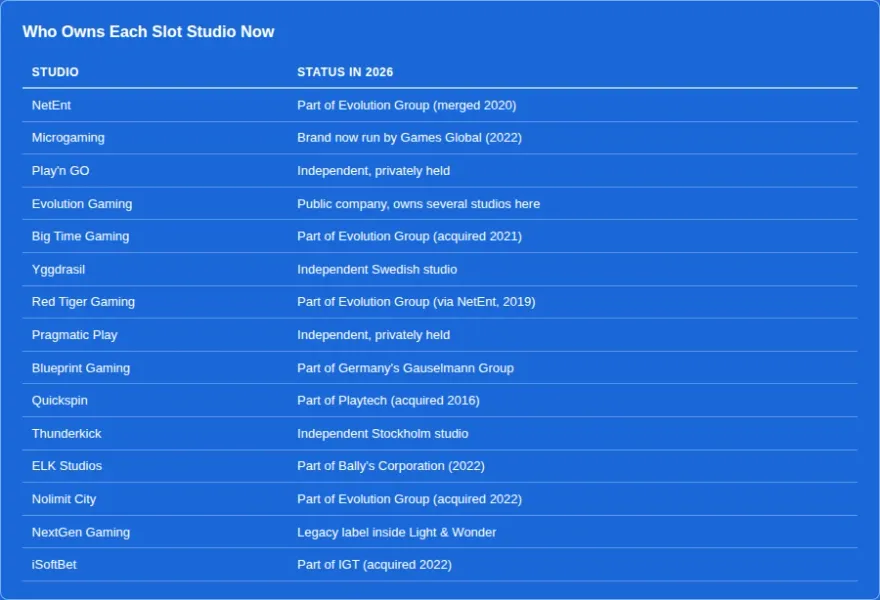Select the NextGen Gaming cell
The image size is (880, 600).
(x=81, y=532)
